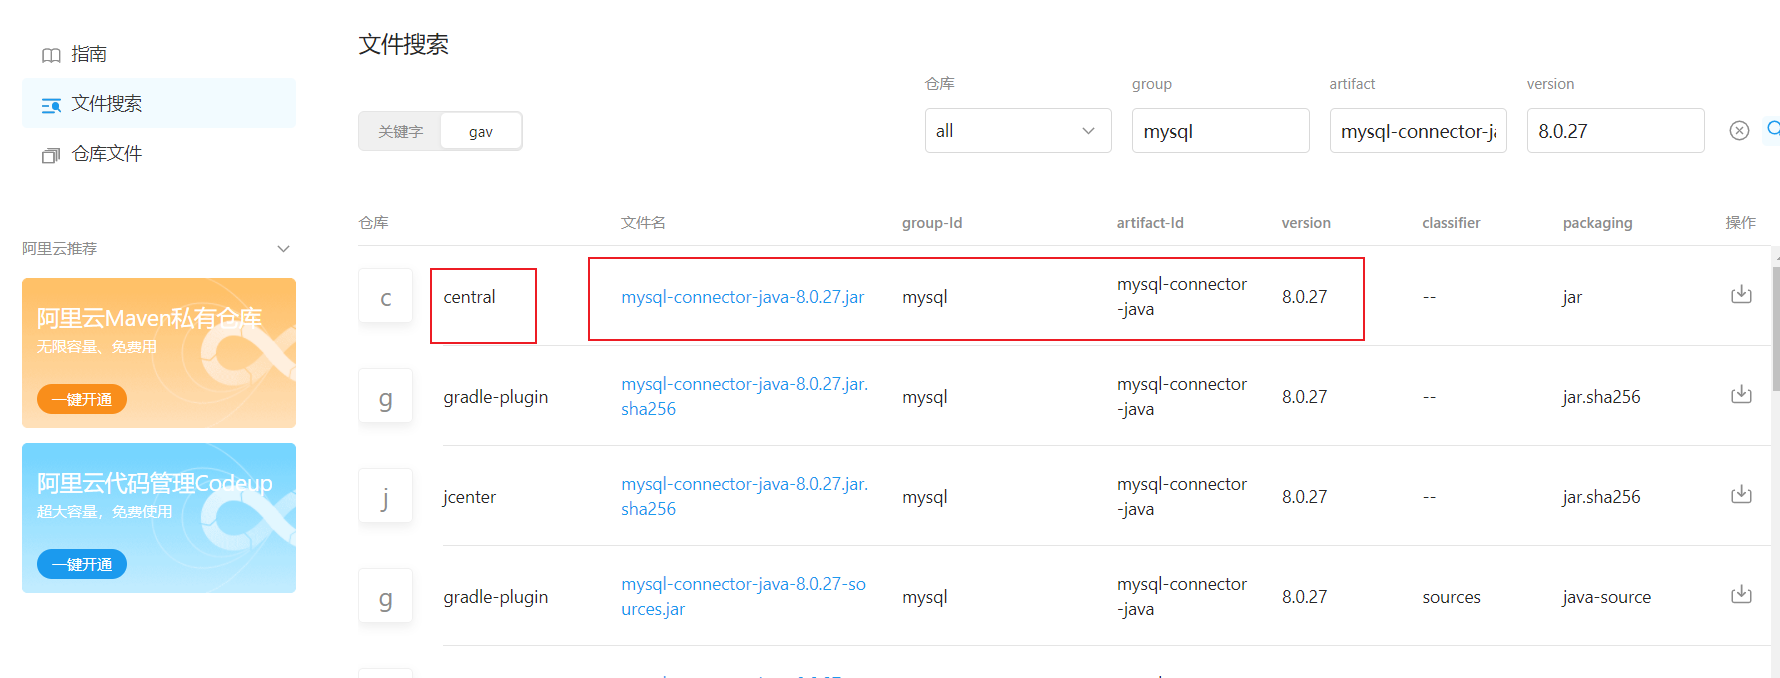1780x678 pixels.
Task: Click the 'central' repository cell
Action: click(x=469, y=297)
